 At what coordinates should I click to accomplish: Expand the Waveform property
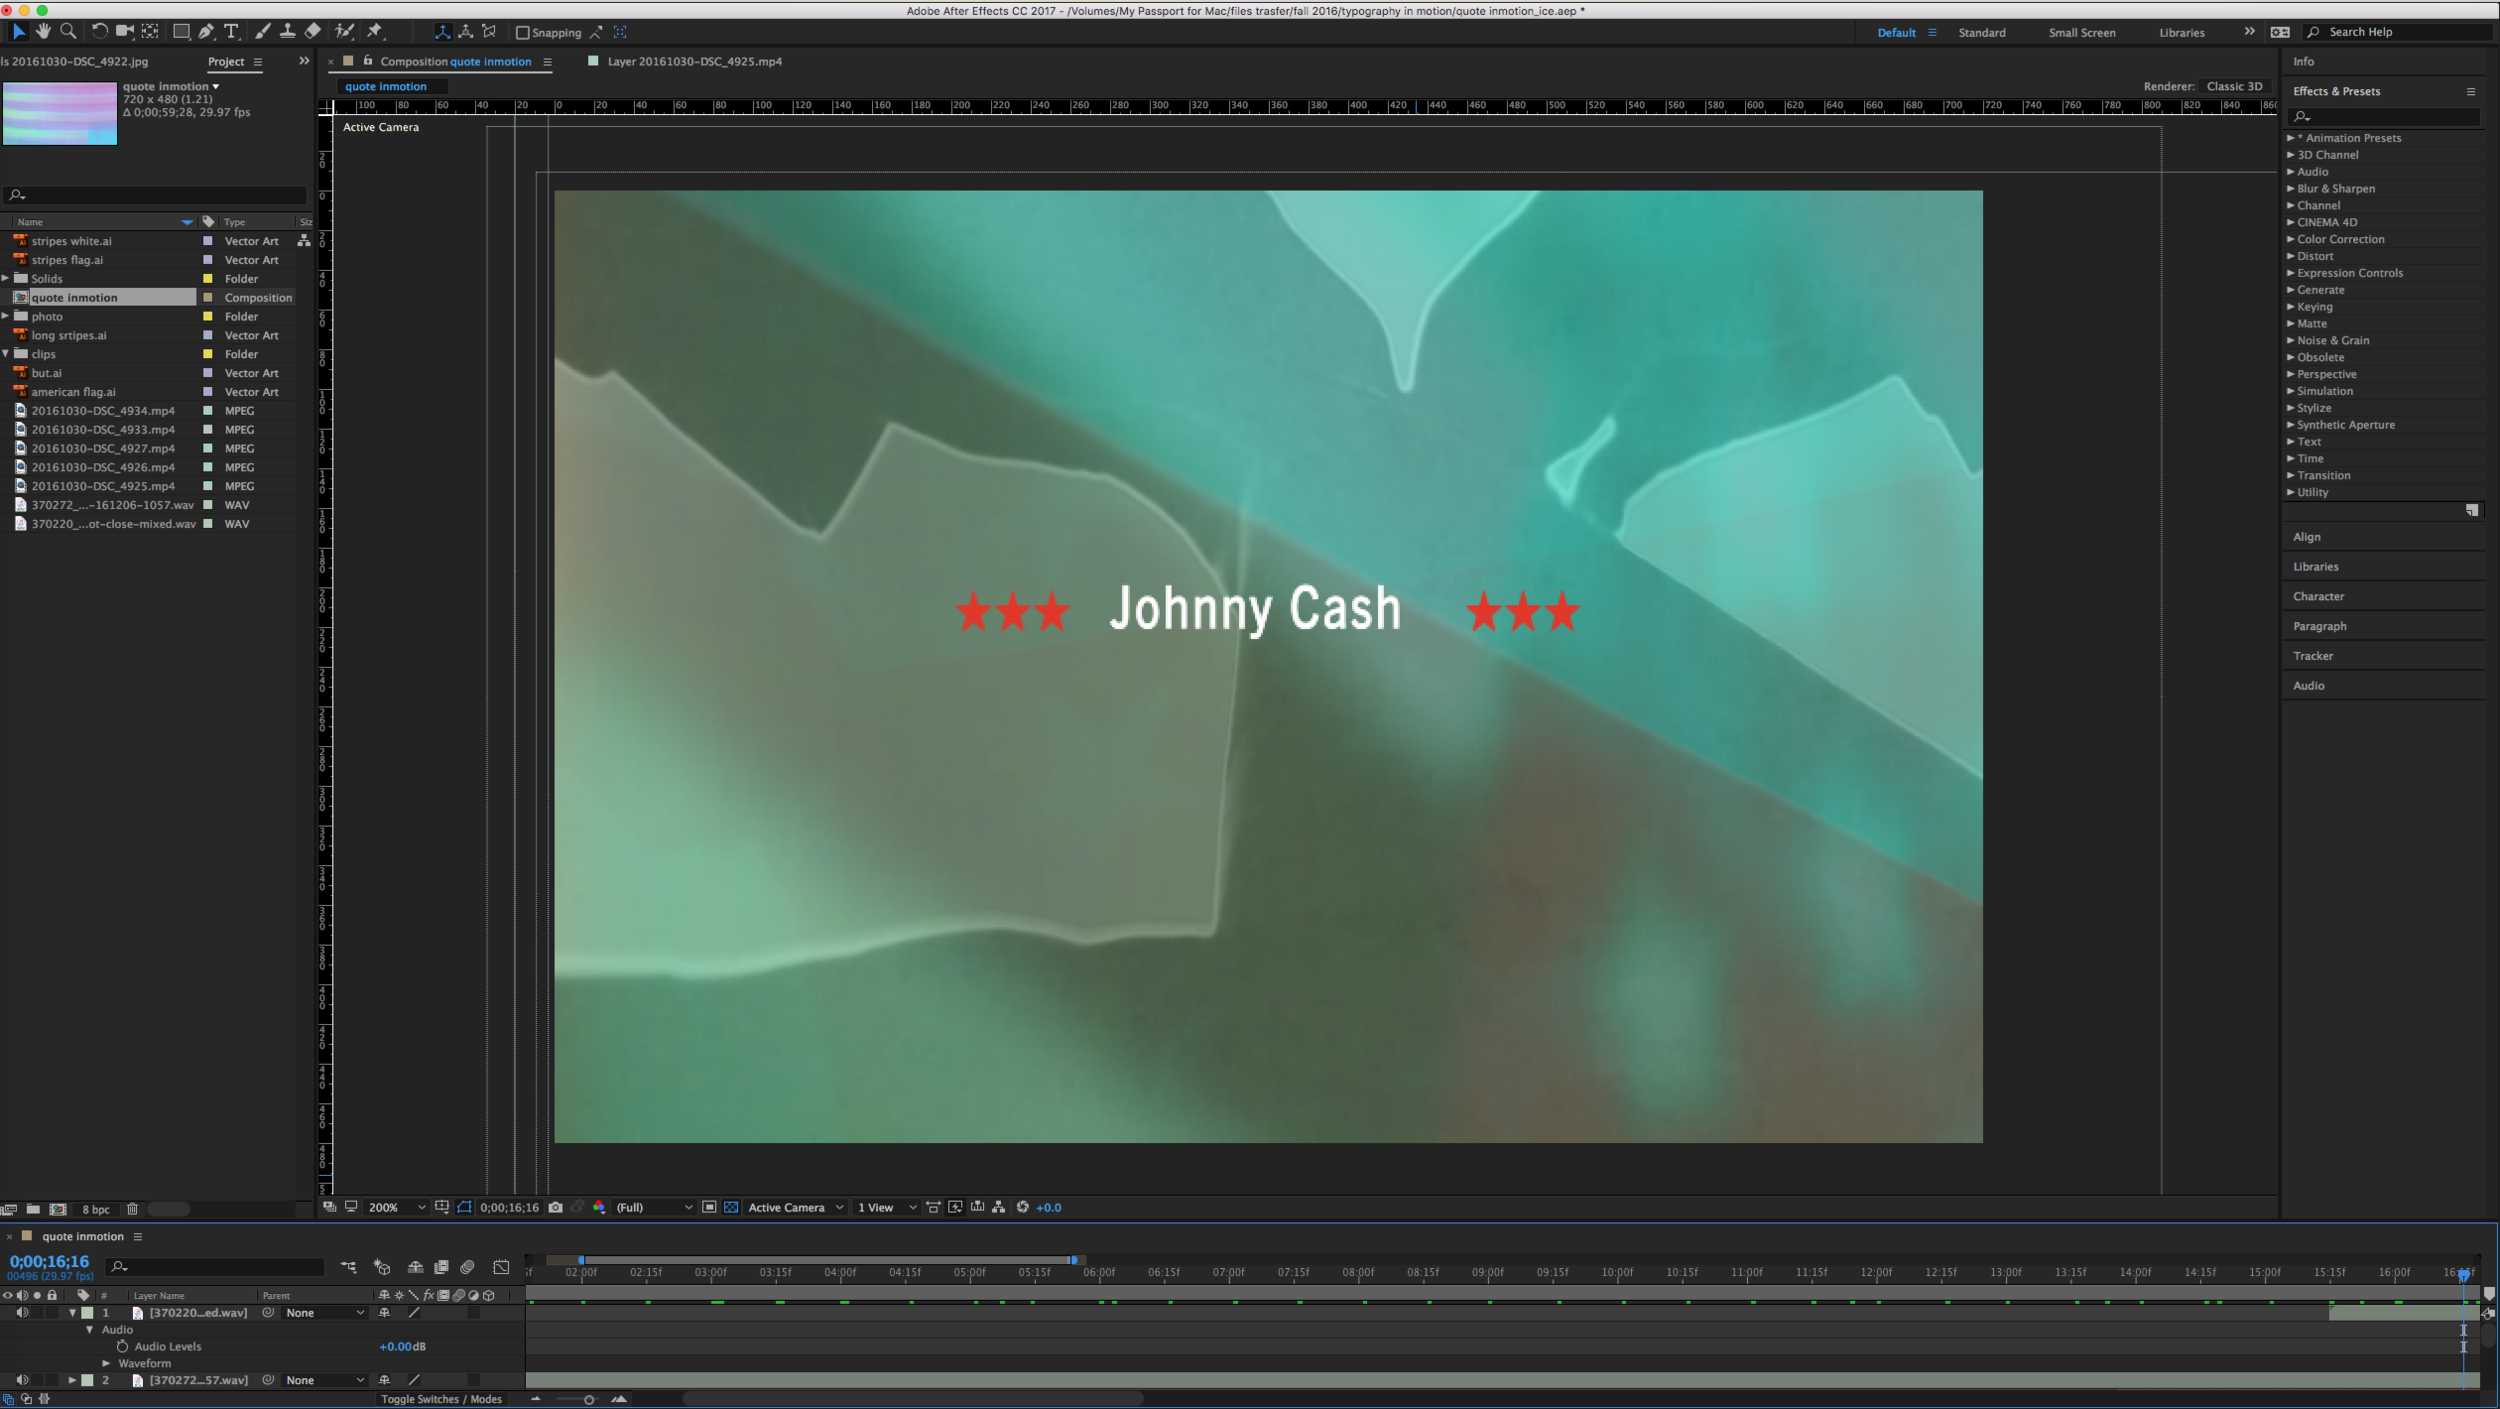pyautogui.click(x=106, y=1363)
